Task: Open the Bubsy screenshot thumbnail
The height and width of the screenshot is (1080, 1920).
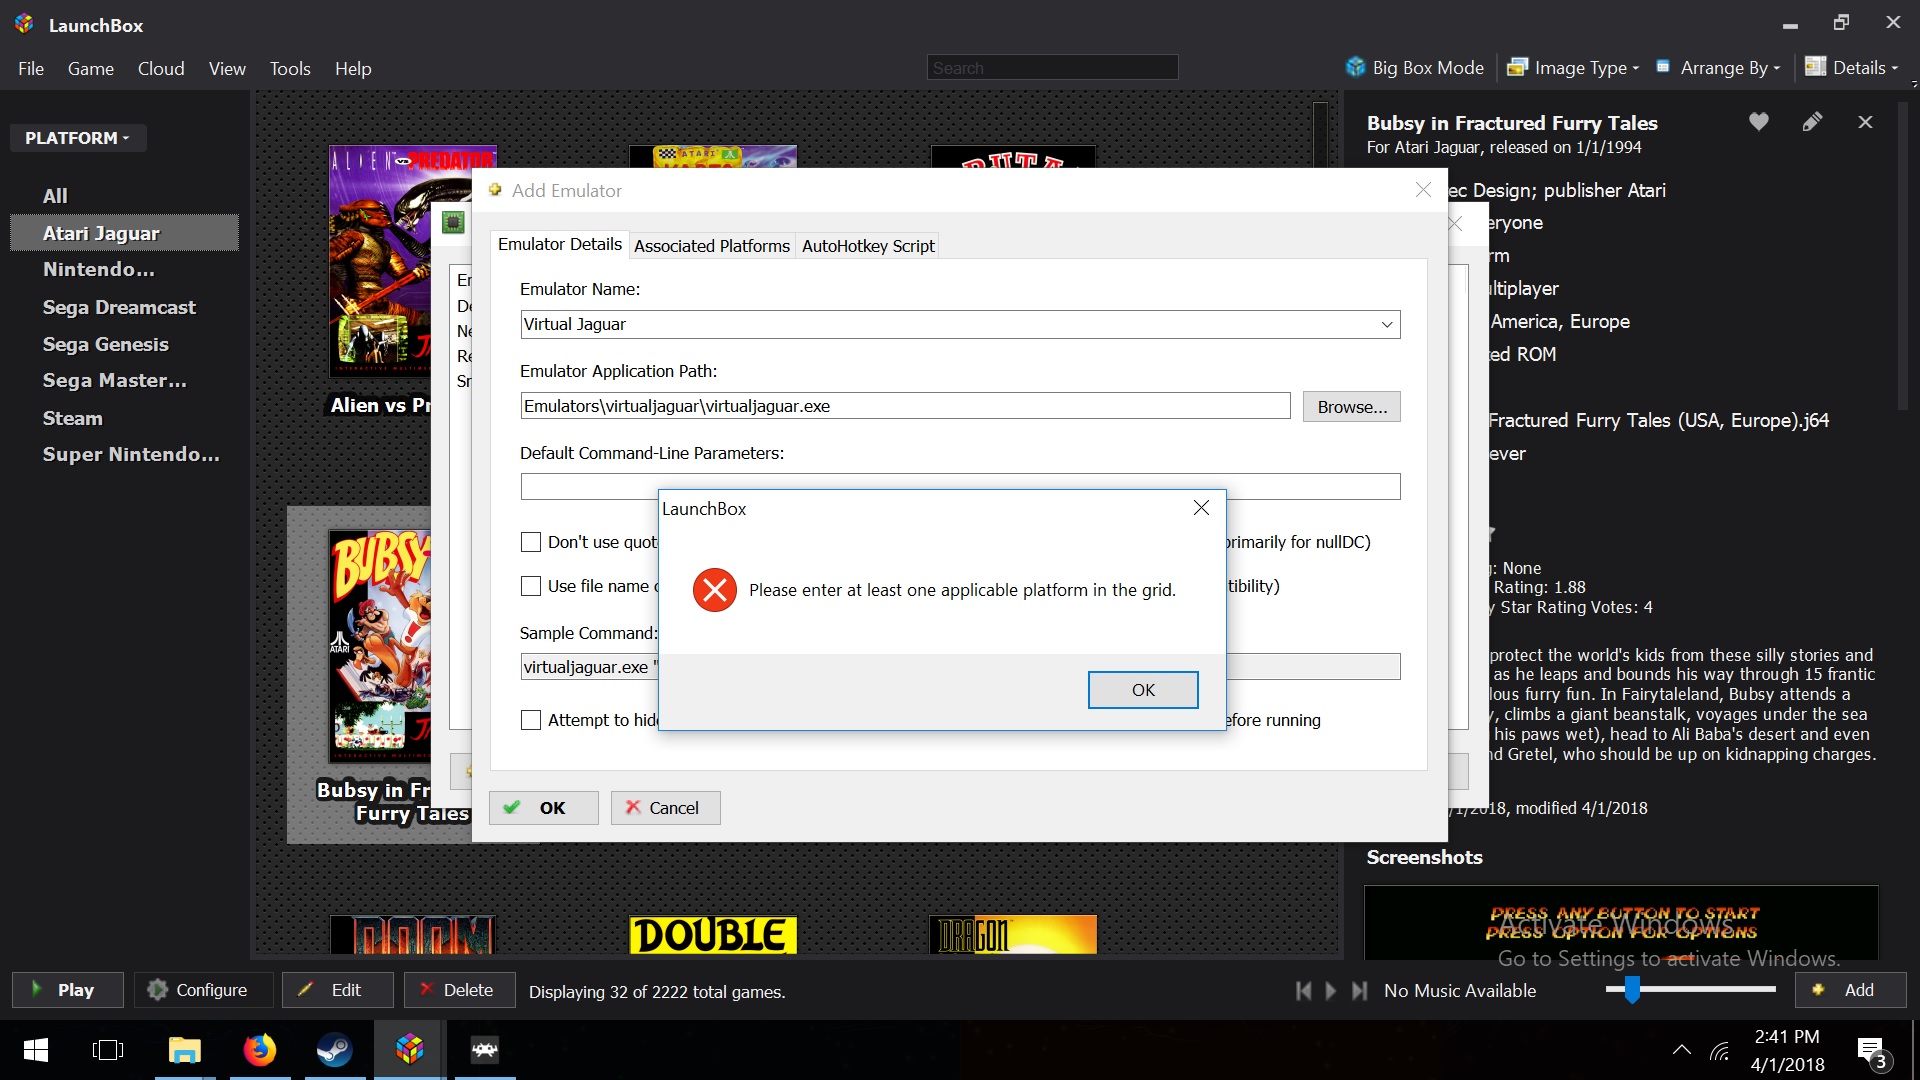Action: pos(1621,922)
